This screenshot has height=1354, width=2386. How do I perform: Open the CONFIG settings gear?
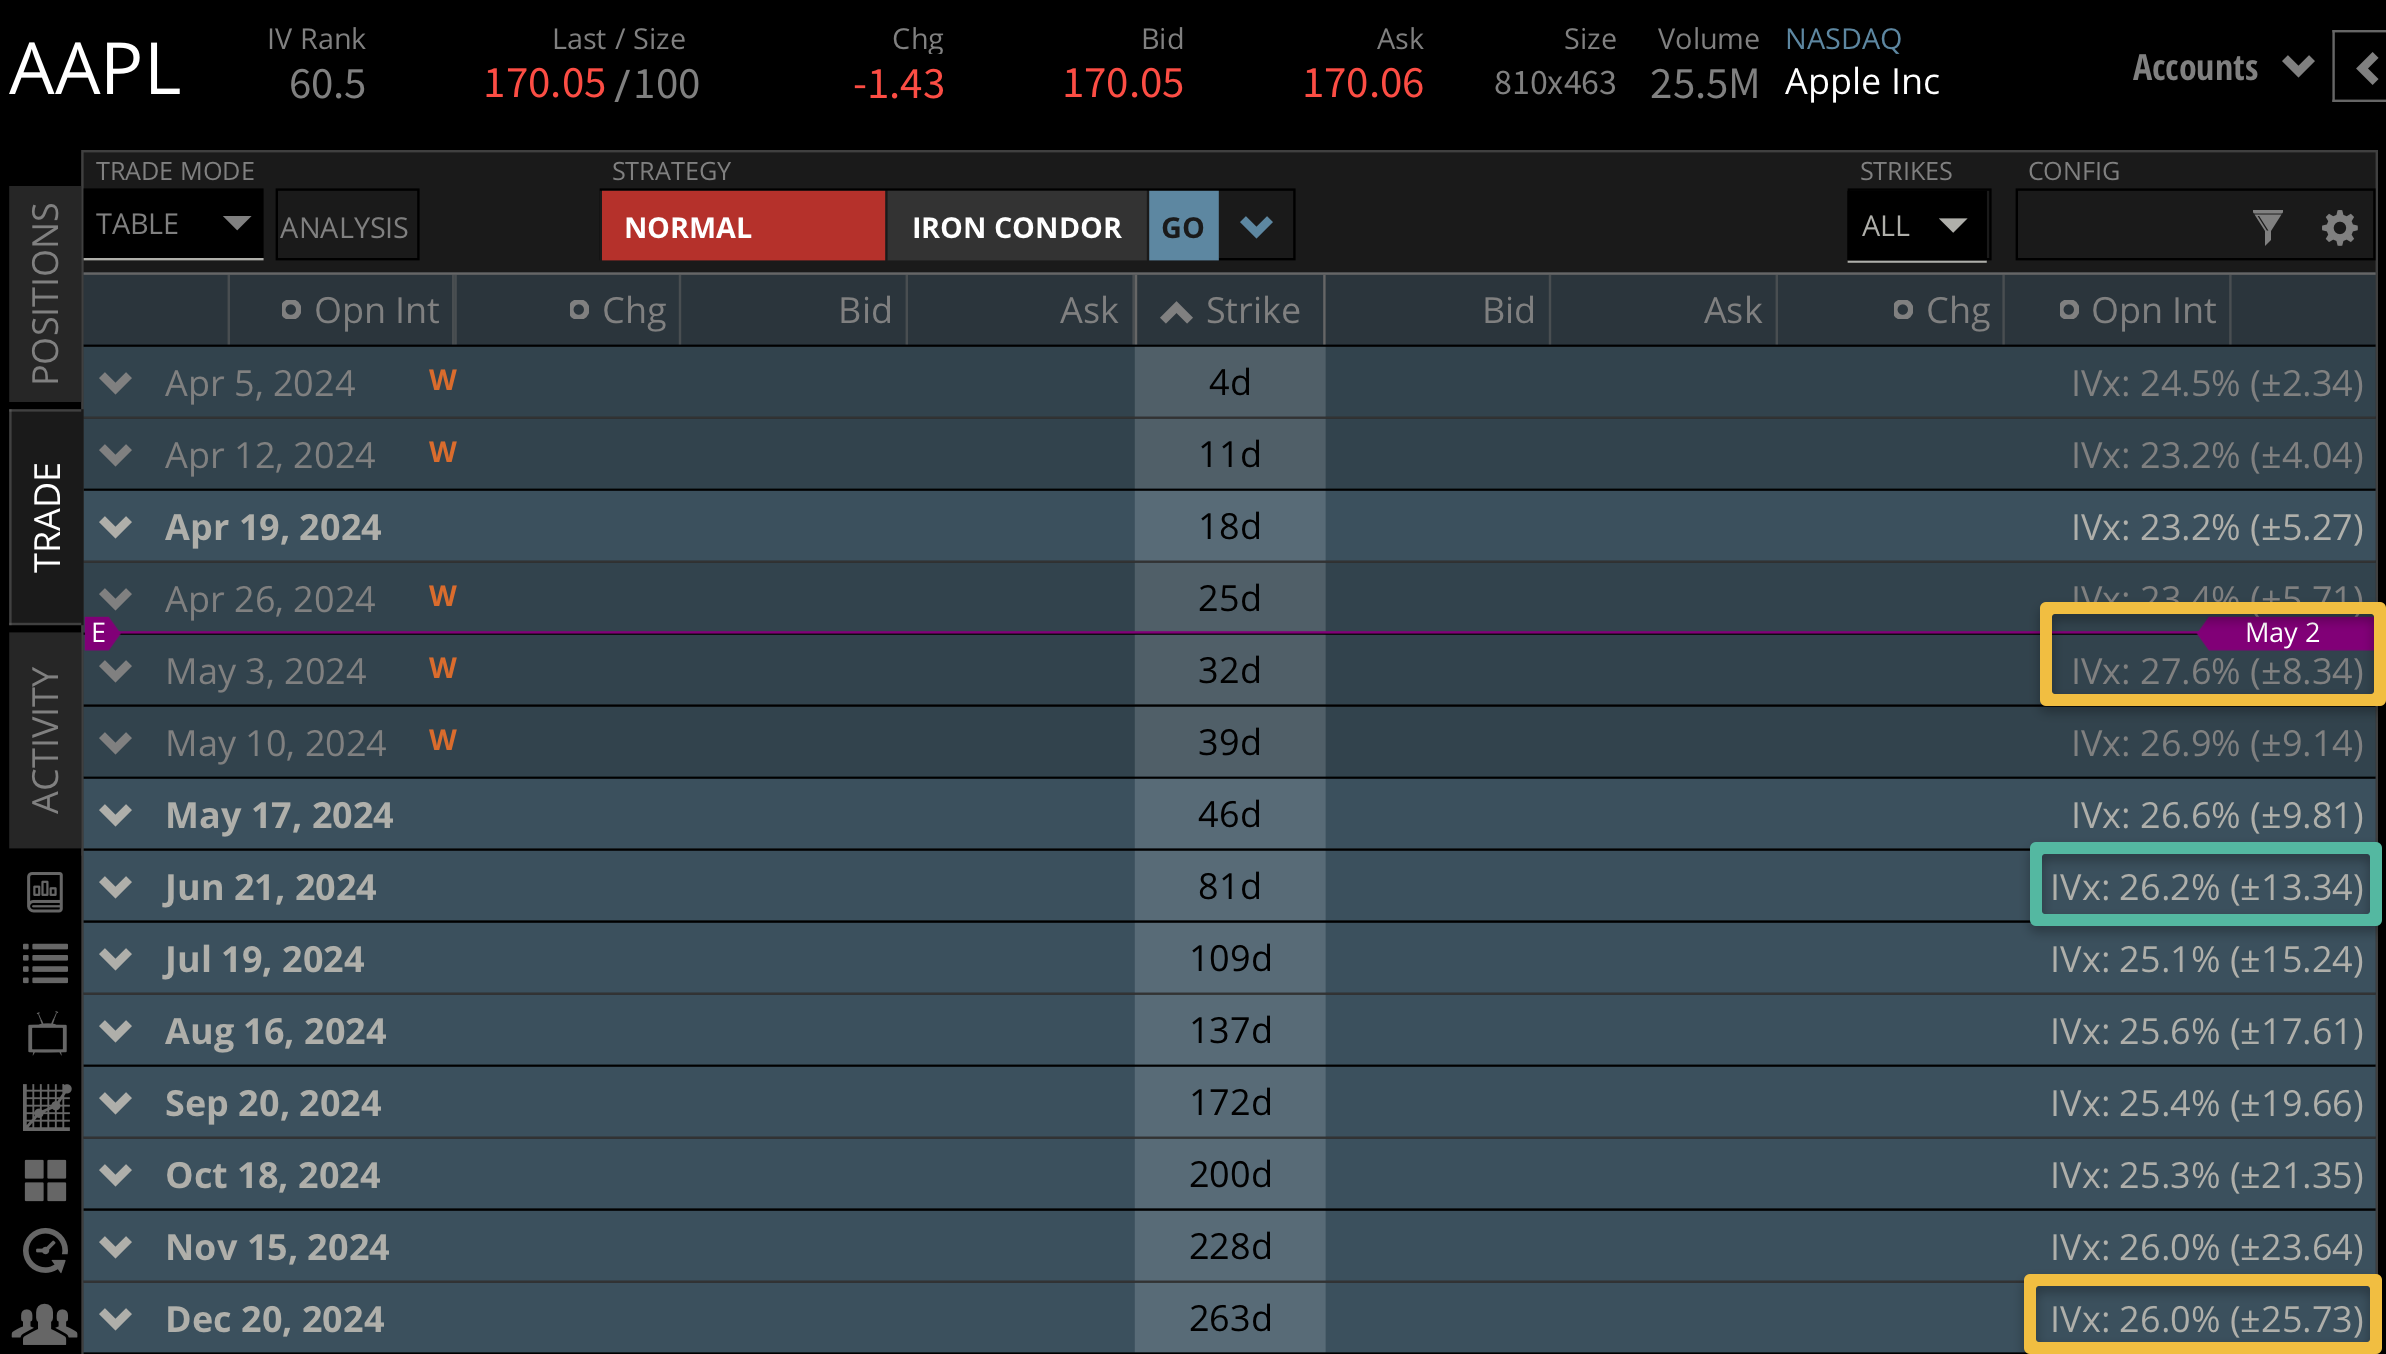point(2339,227)
